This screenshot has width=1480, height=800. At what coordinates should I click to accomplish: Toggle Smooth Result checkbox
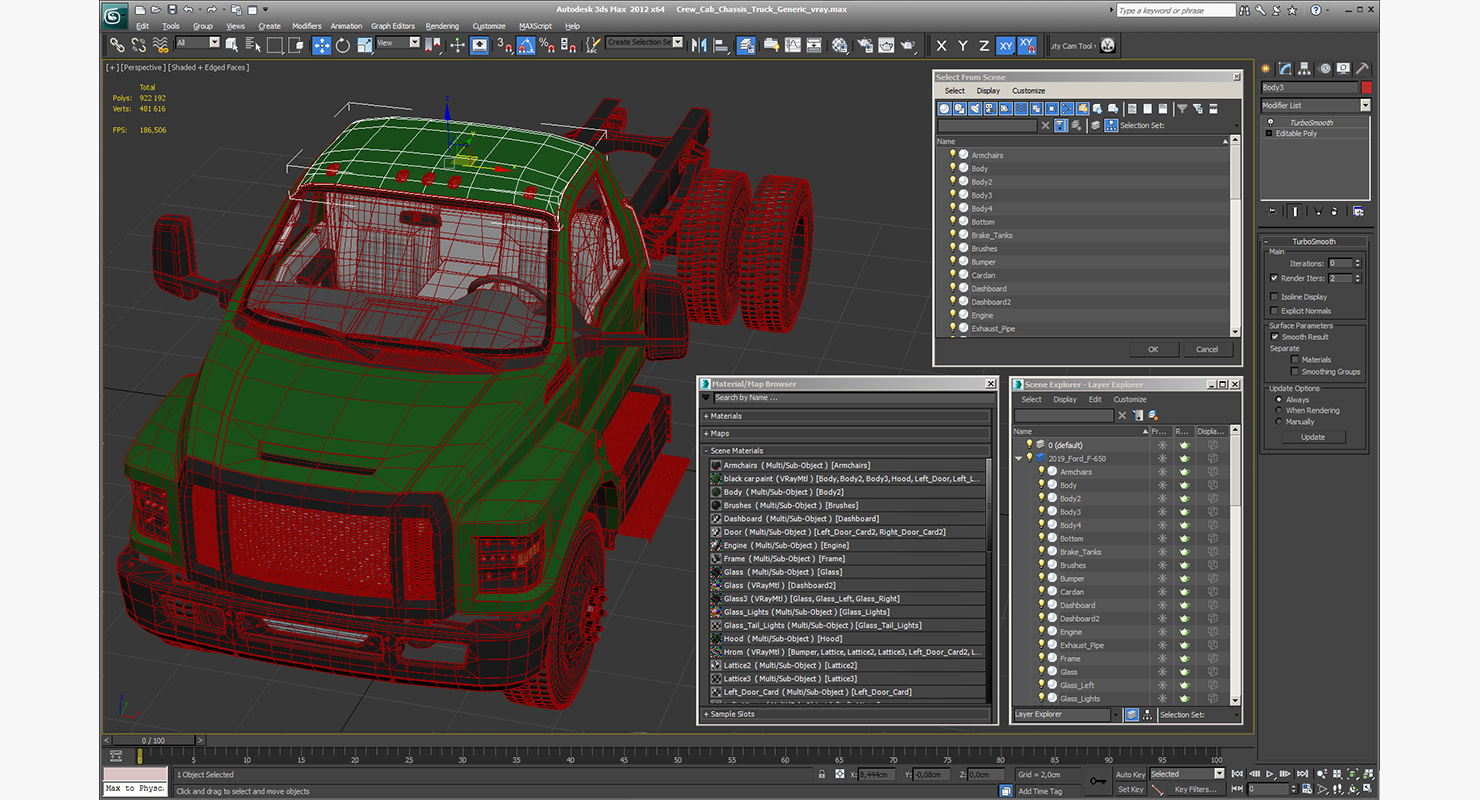tap(1274, 336)
